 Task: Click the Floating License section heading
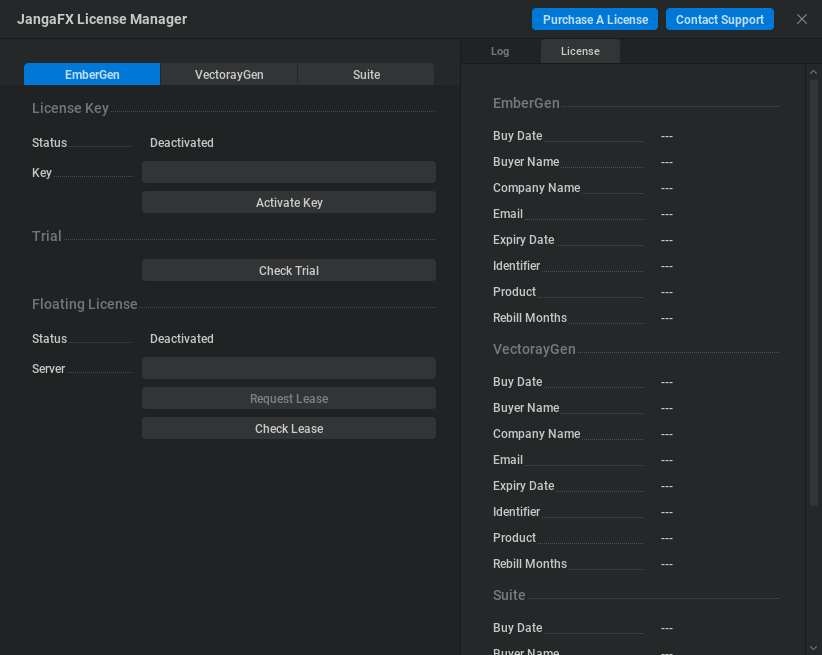pyautogui.click(x=84, y=304)
